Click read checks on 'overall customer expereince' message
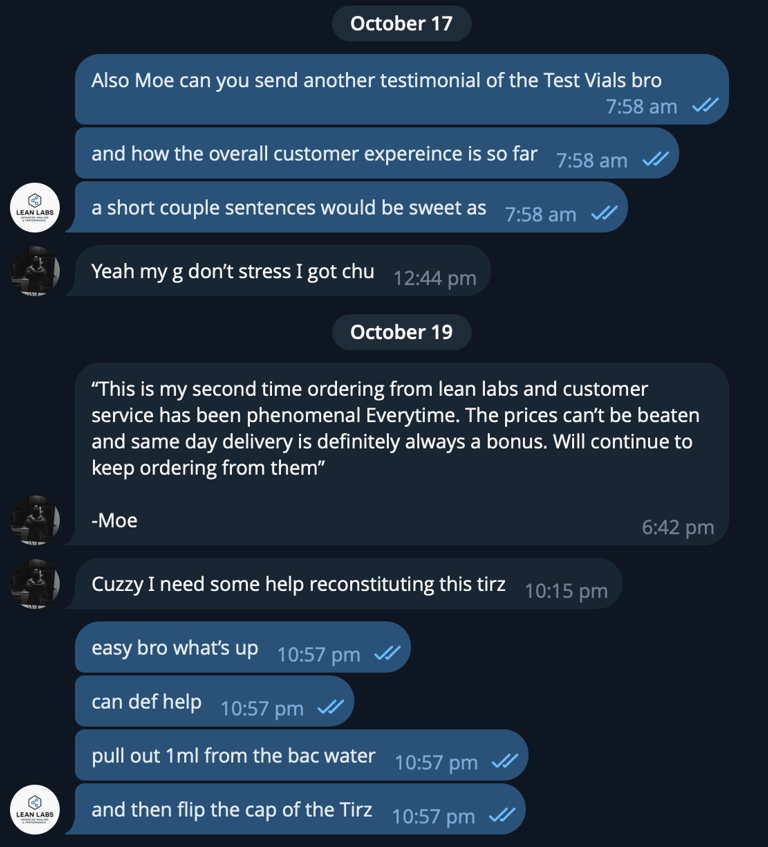Screen dimensions: 768x847 pos(655,160)
